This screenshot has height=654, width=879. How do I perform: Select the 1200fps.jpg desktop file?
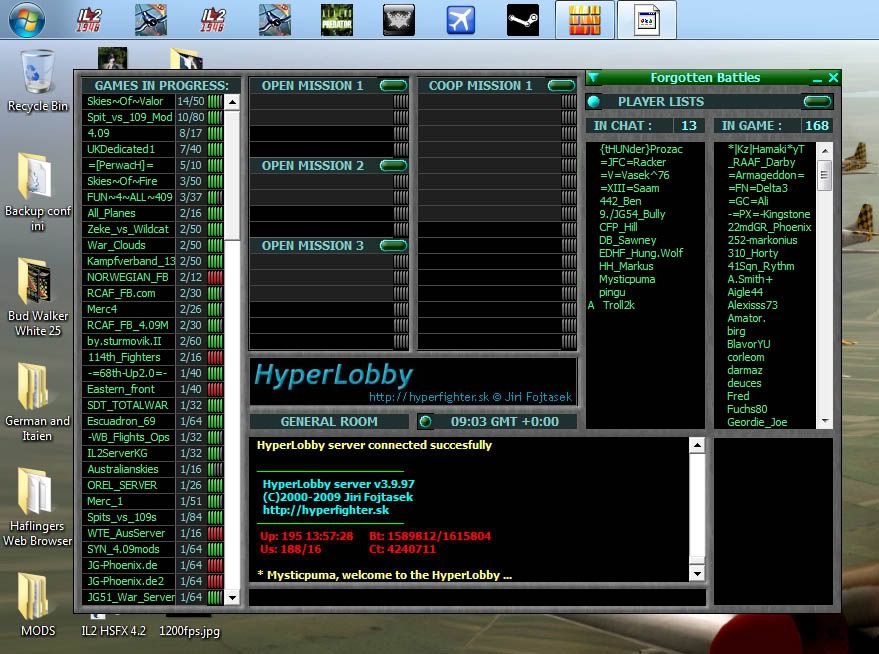(189, 630)
